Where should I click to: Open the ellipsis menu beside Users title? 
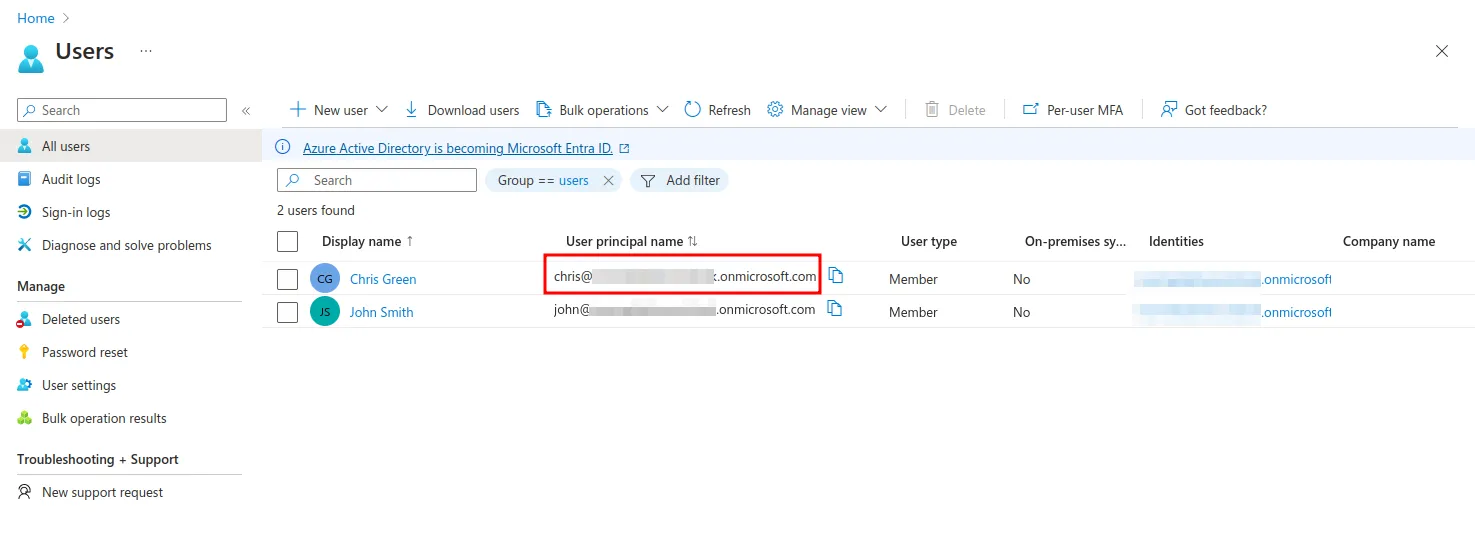click(146, 51)
